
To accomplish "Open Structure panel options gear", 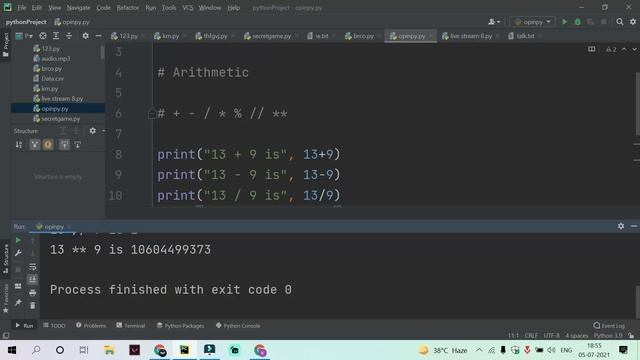I will click(x=93, y=131).
